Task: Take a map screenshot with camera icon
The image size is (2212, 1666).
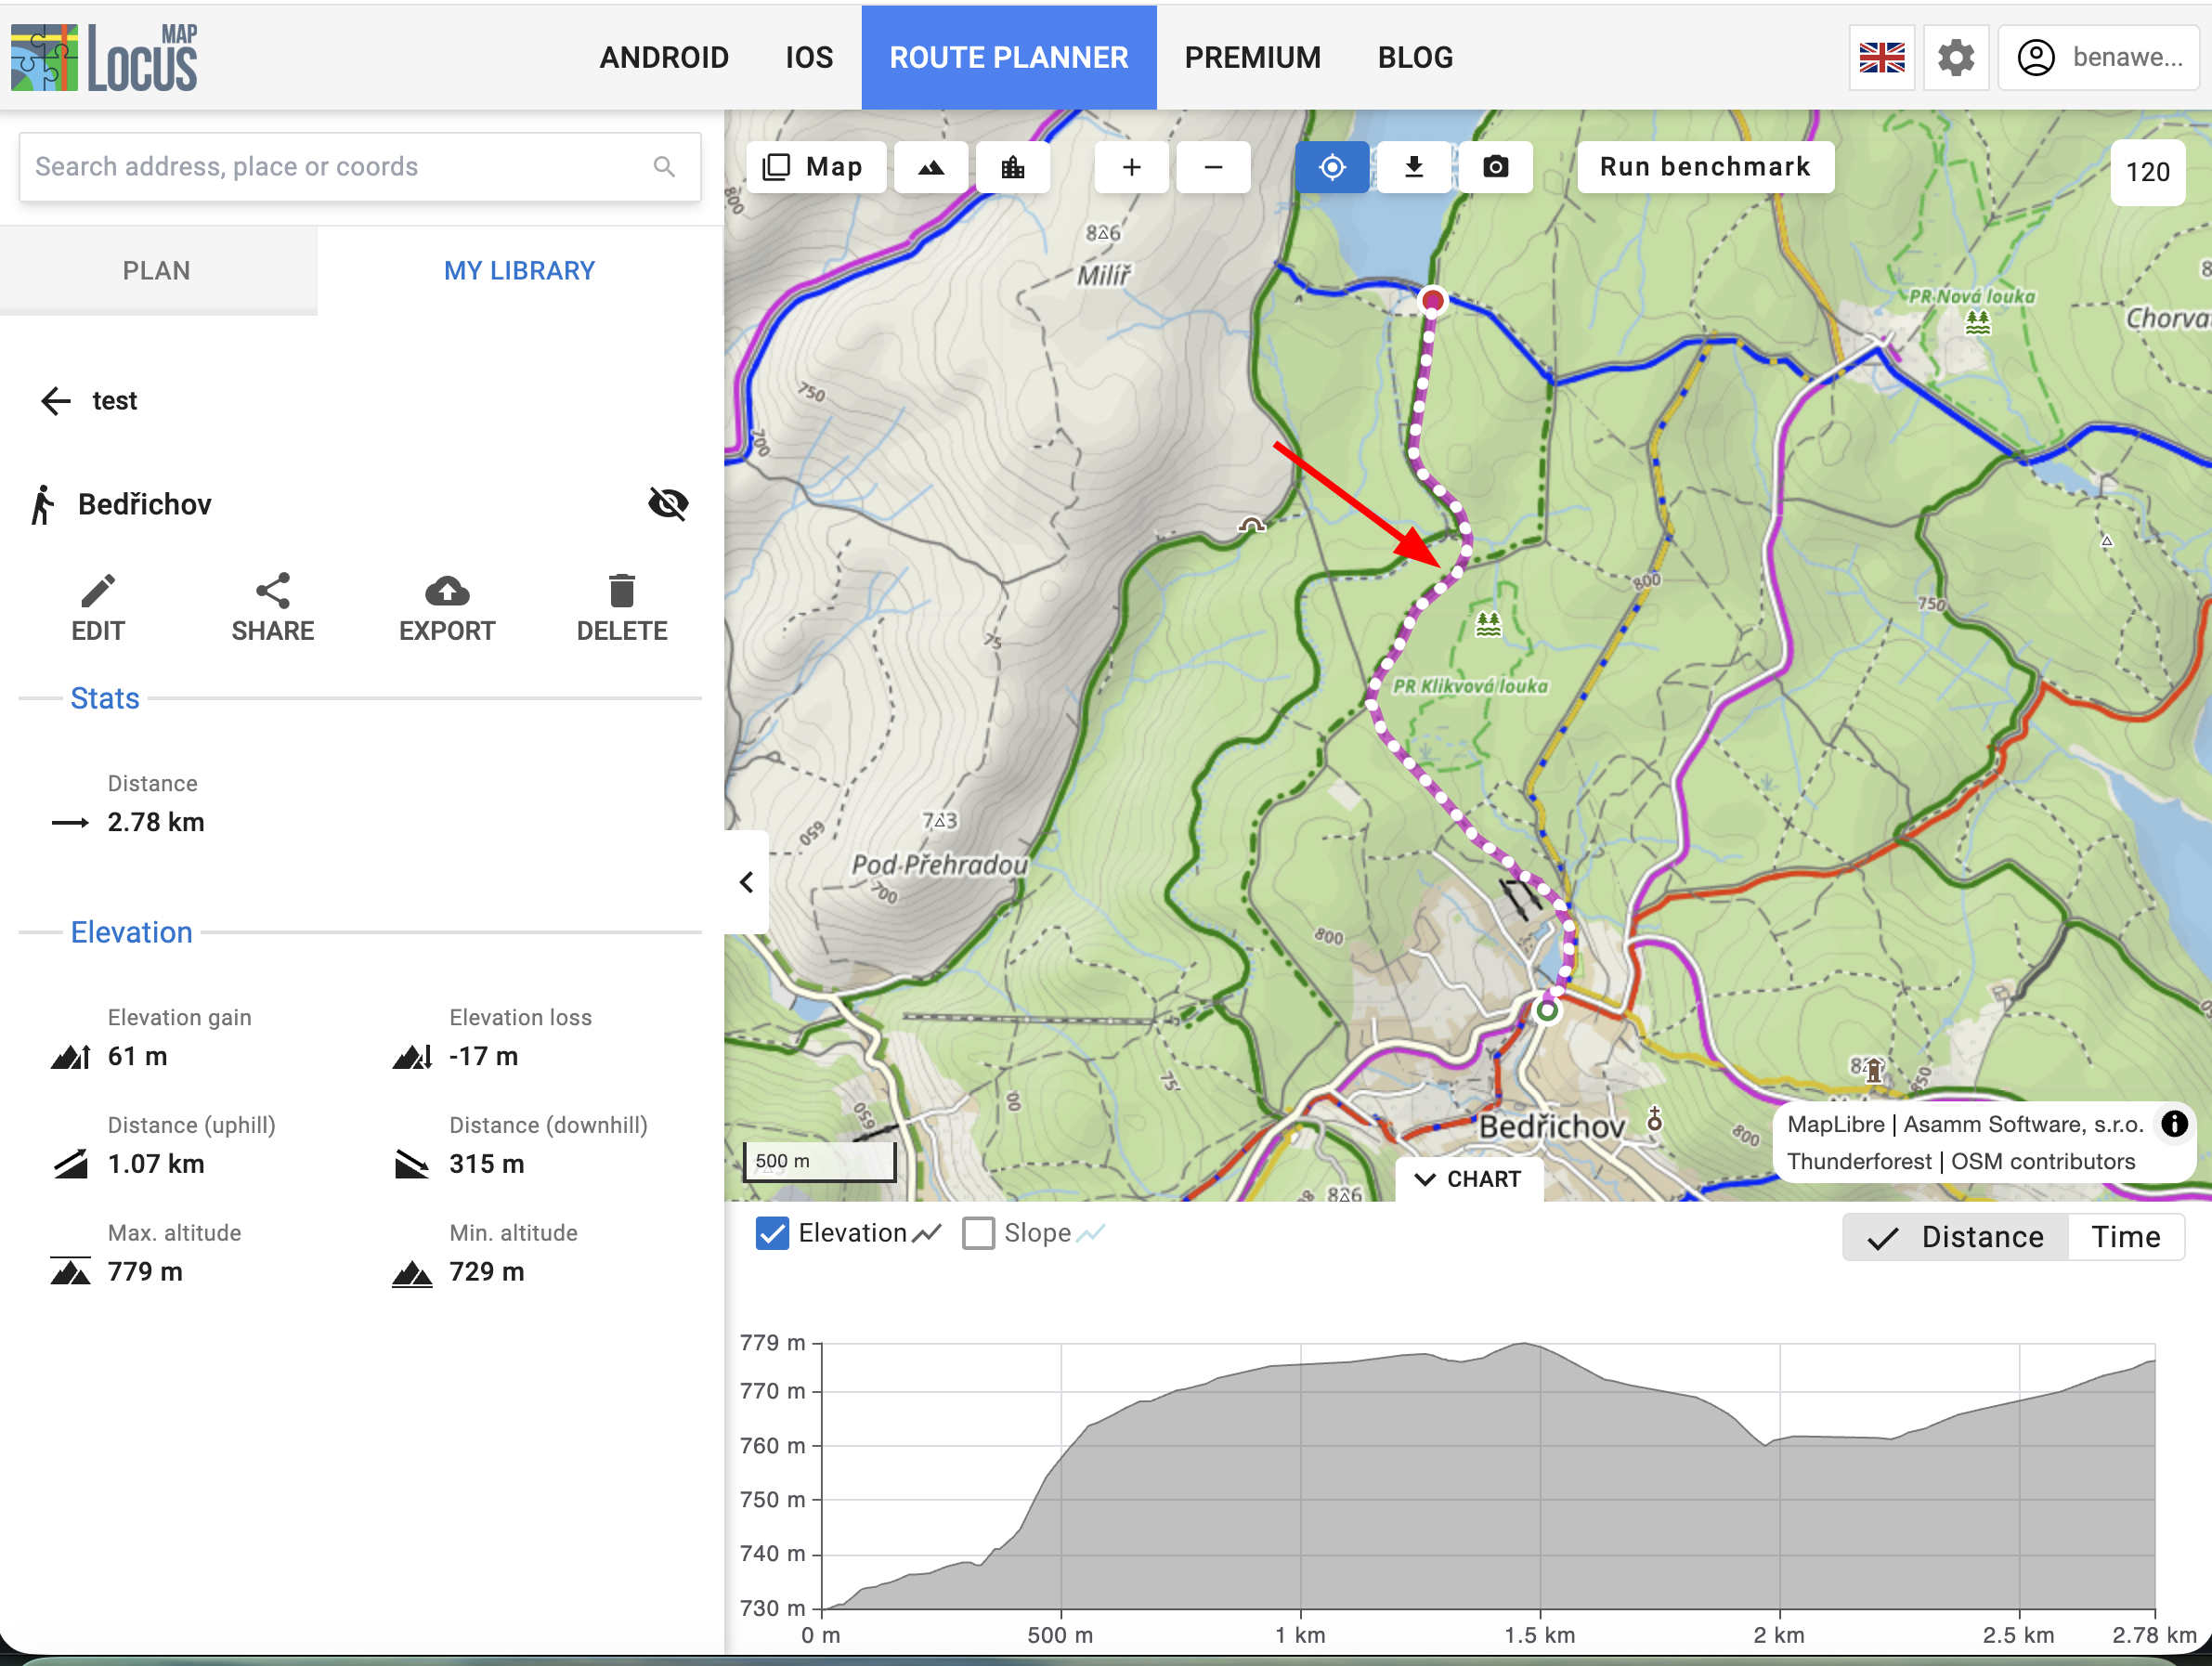Action: click(1495, 167)
